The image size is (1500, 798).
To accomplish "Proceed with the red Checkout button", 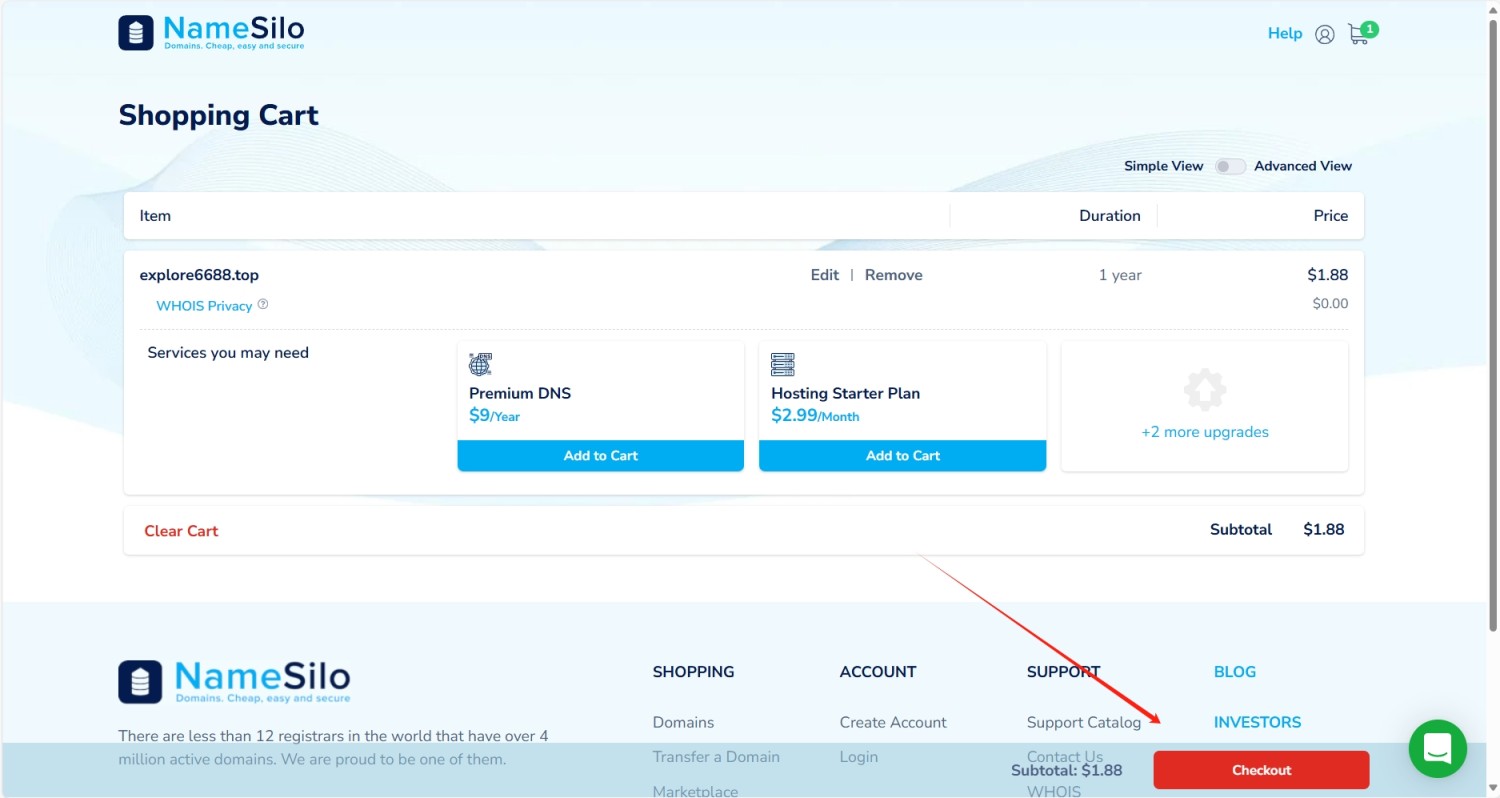I will coord(1261,770).
